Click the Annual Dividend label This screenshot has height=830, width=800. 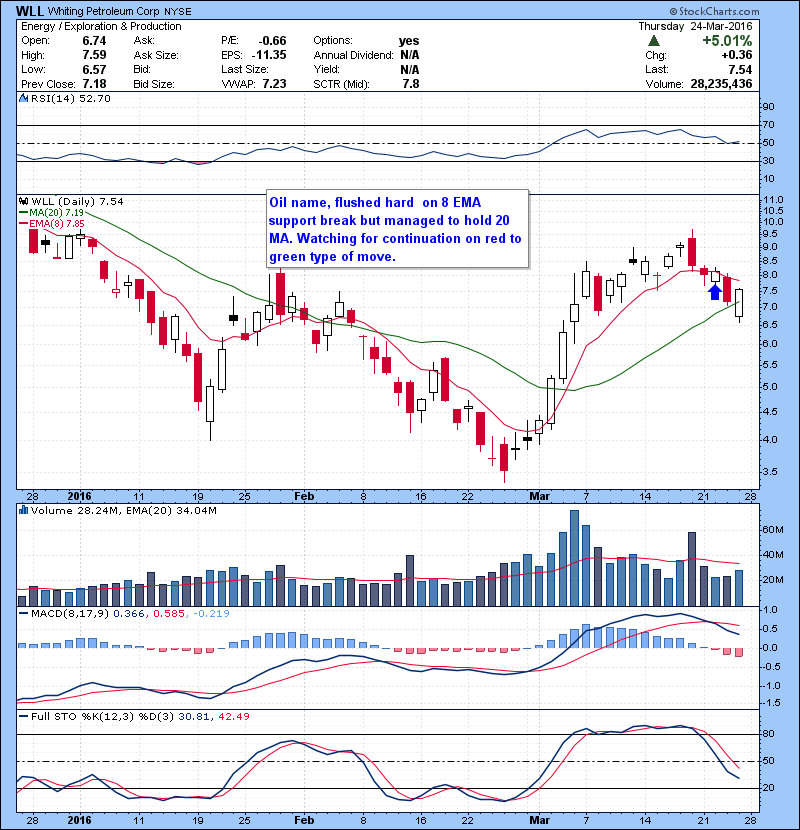354,55
